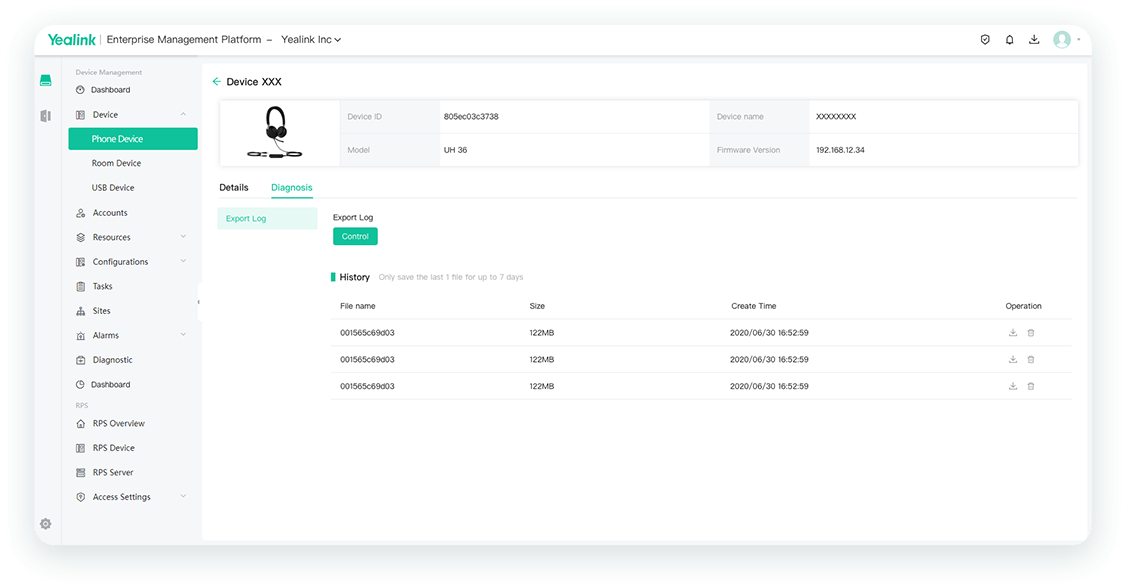The height and width of the screenshot is (588, 1126).
Task: Click the headset device thumbnail image
Action: coord(274,133)
